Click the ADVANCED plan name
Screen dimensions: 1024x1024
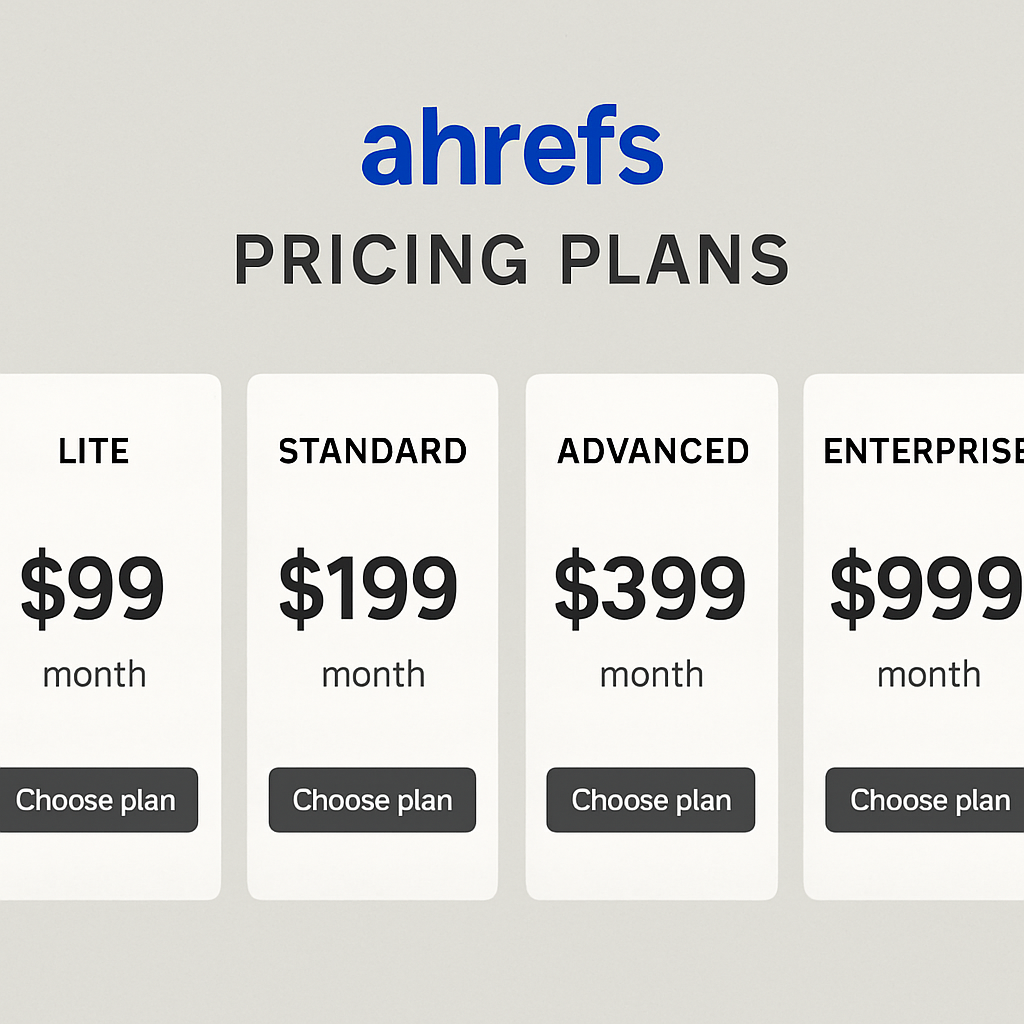pyautogui.click(x=653, y=452)
